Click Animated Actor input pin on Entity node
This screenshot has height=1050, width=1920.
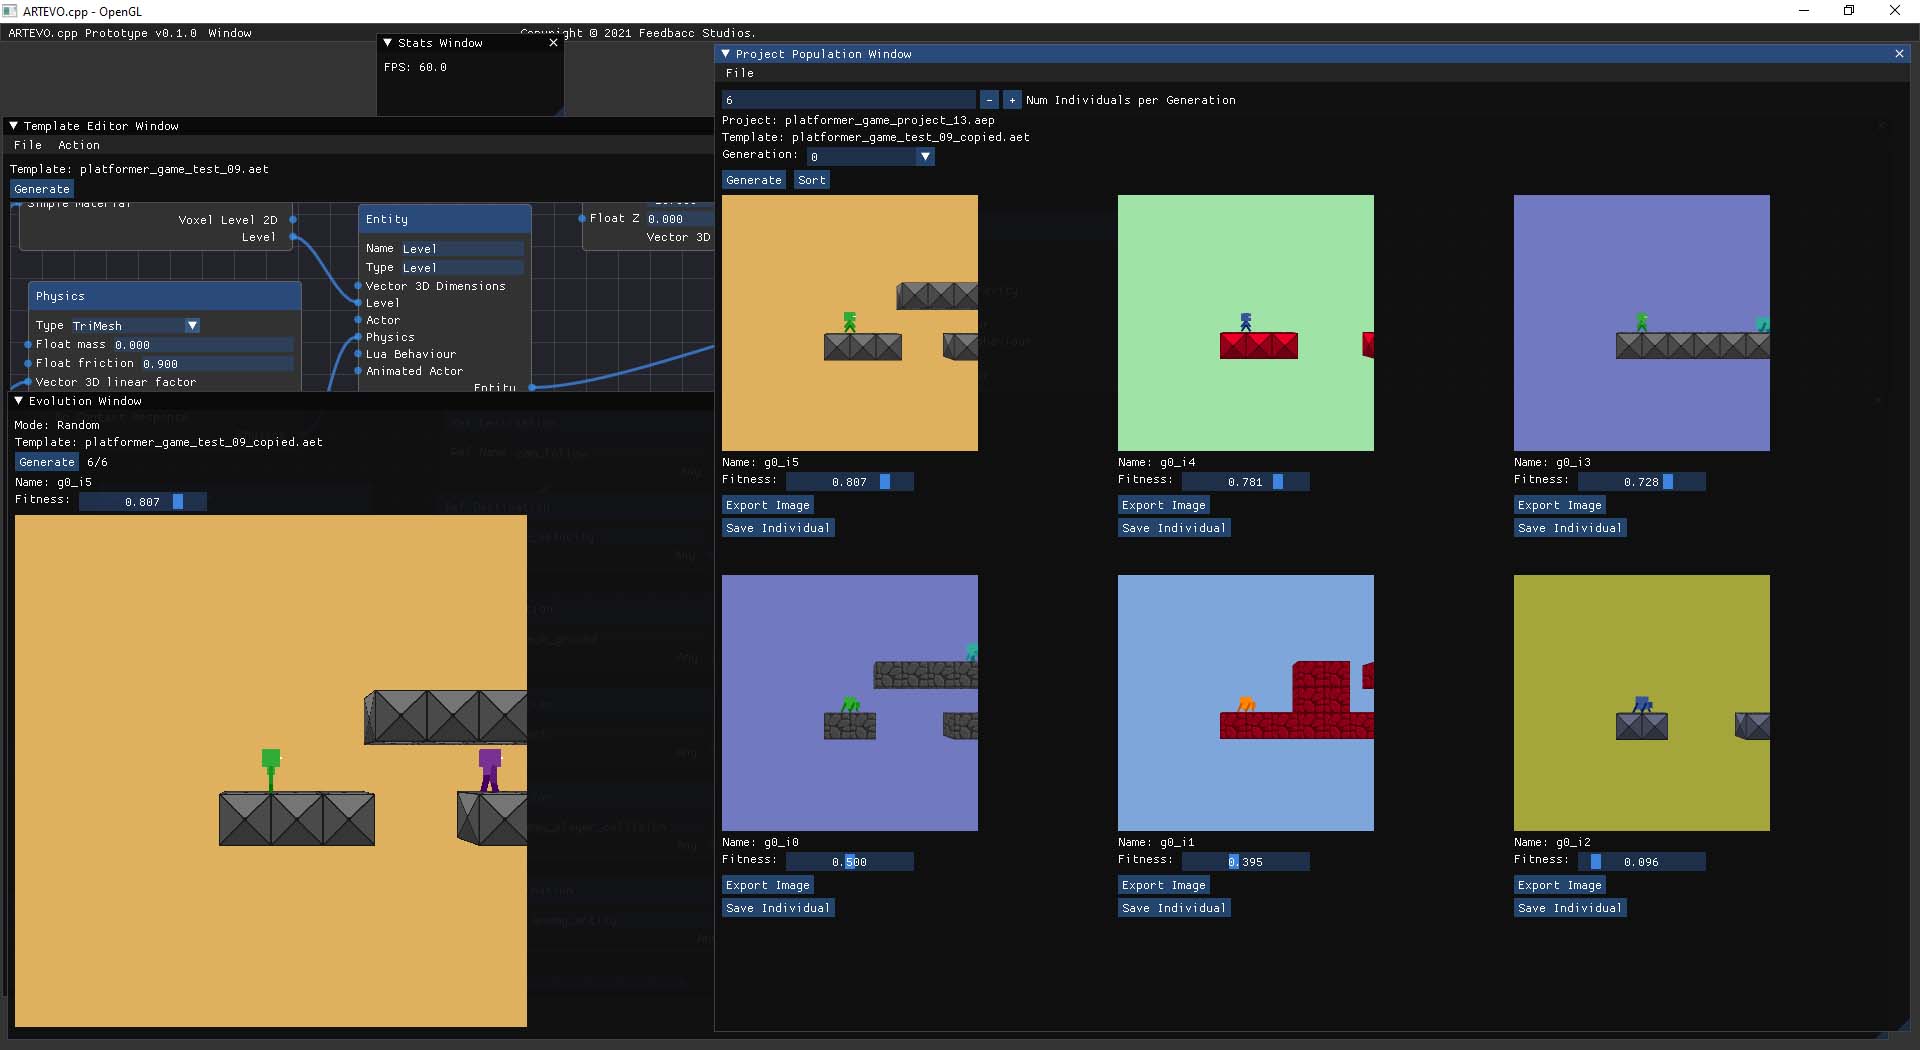coord(358,371)
